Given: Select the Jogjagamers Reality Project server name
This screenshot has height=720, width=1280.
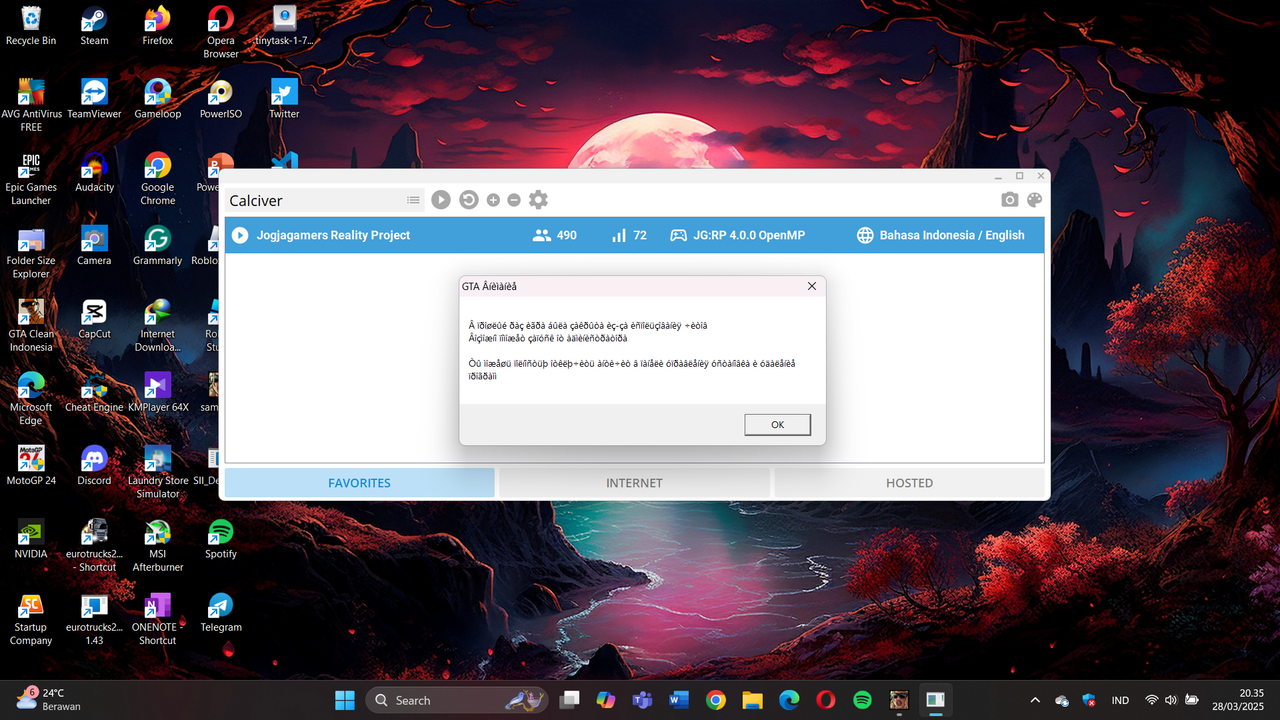Looking at the screenshot, I should click(334, 235).
